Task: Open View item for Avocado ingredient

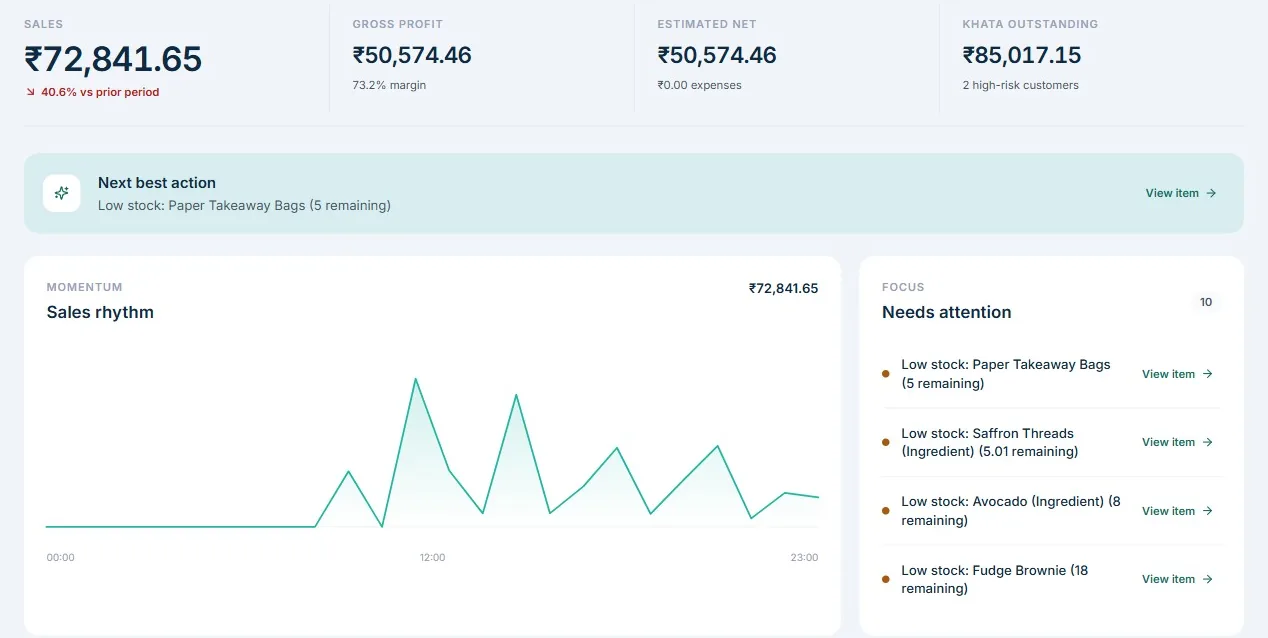Action: coord(1177,511)
